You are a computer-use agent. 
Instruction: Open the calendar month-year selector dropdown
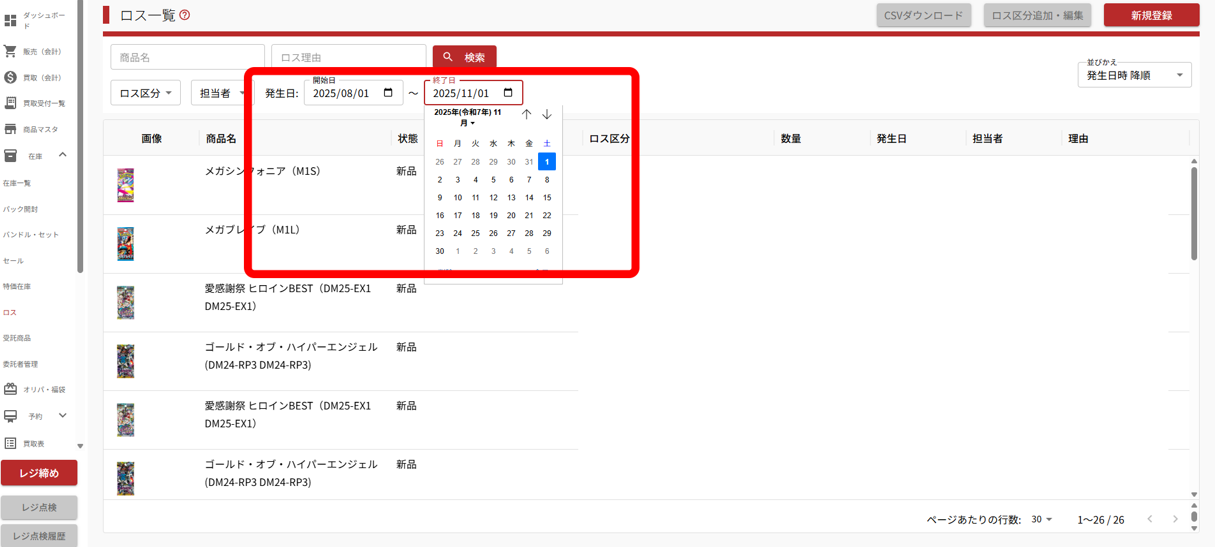[x=468, y=118]
